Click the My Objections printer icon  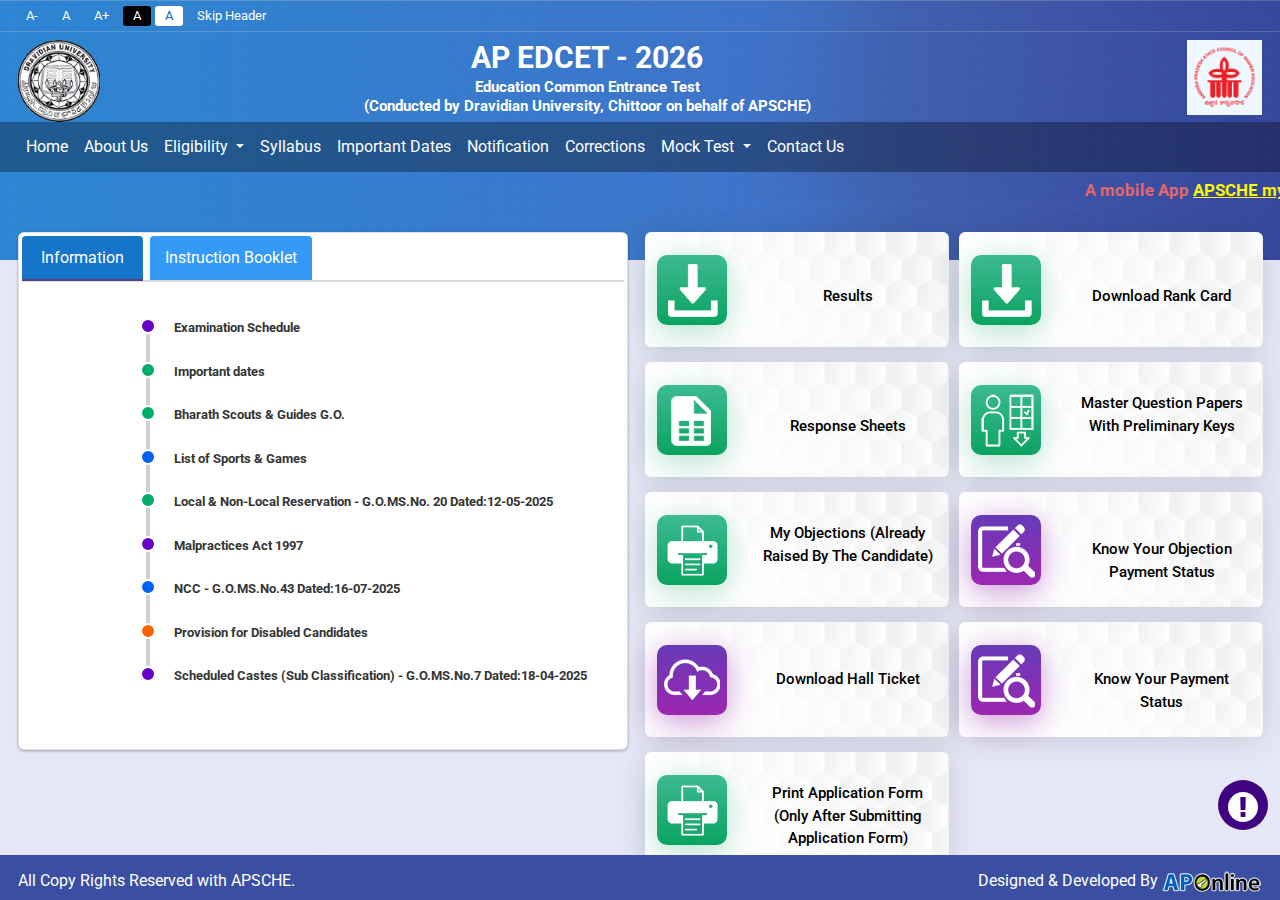[x=692, y=550]
